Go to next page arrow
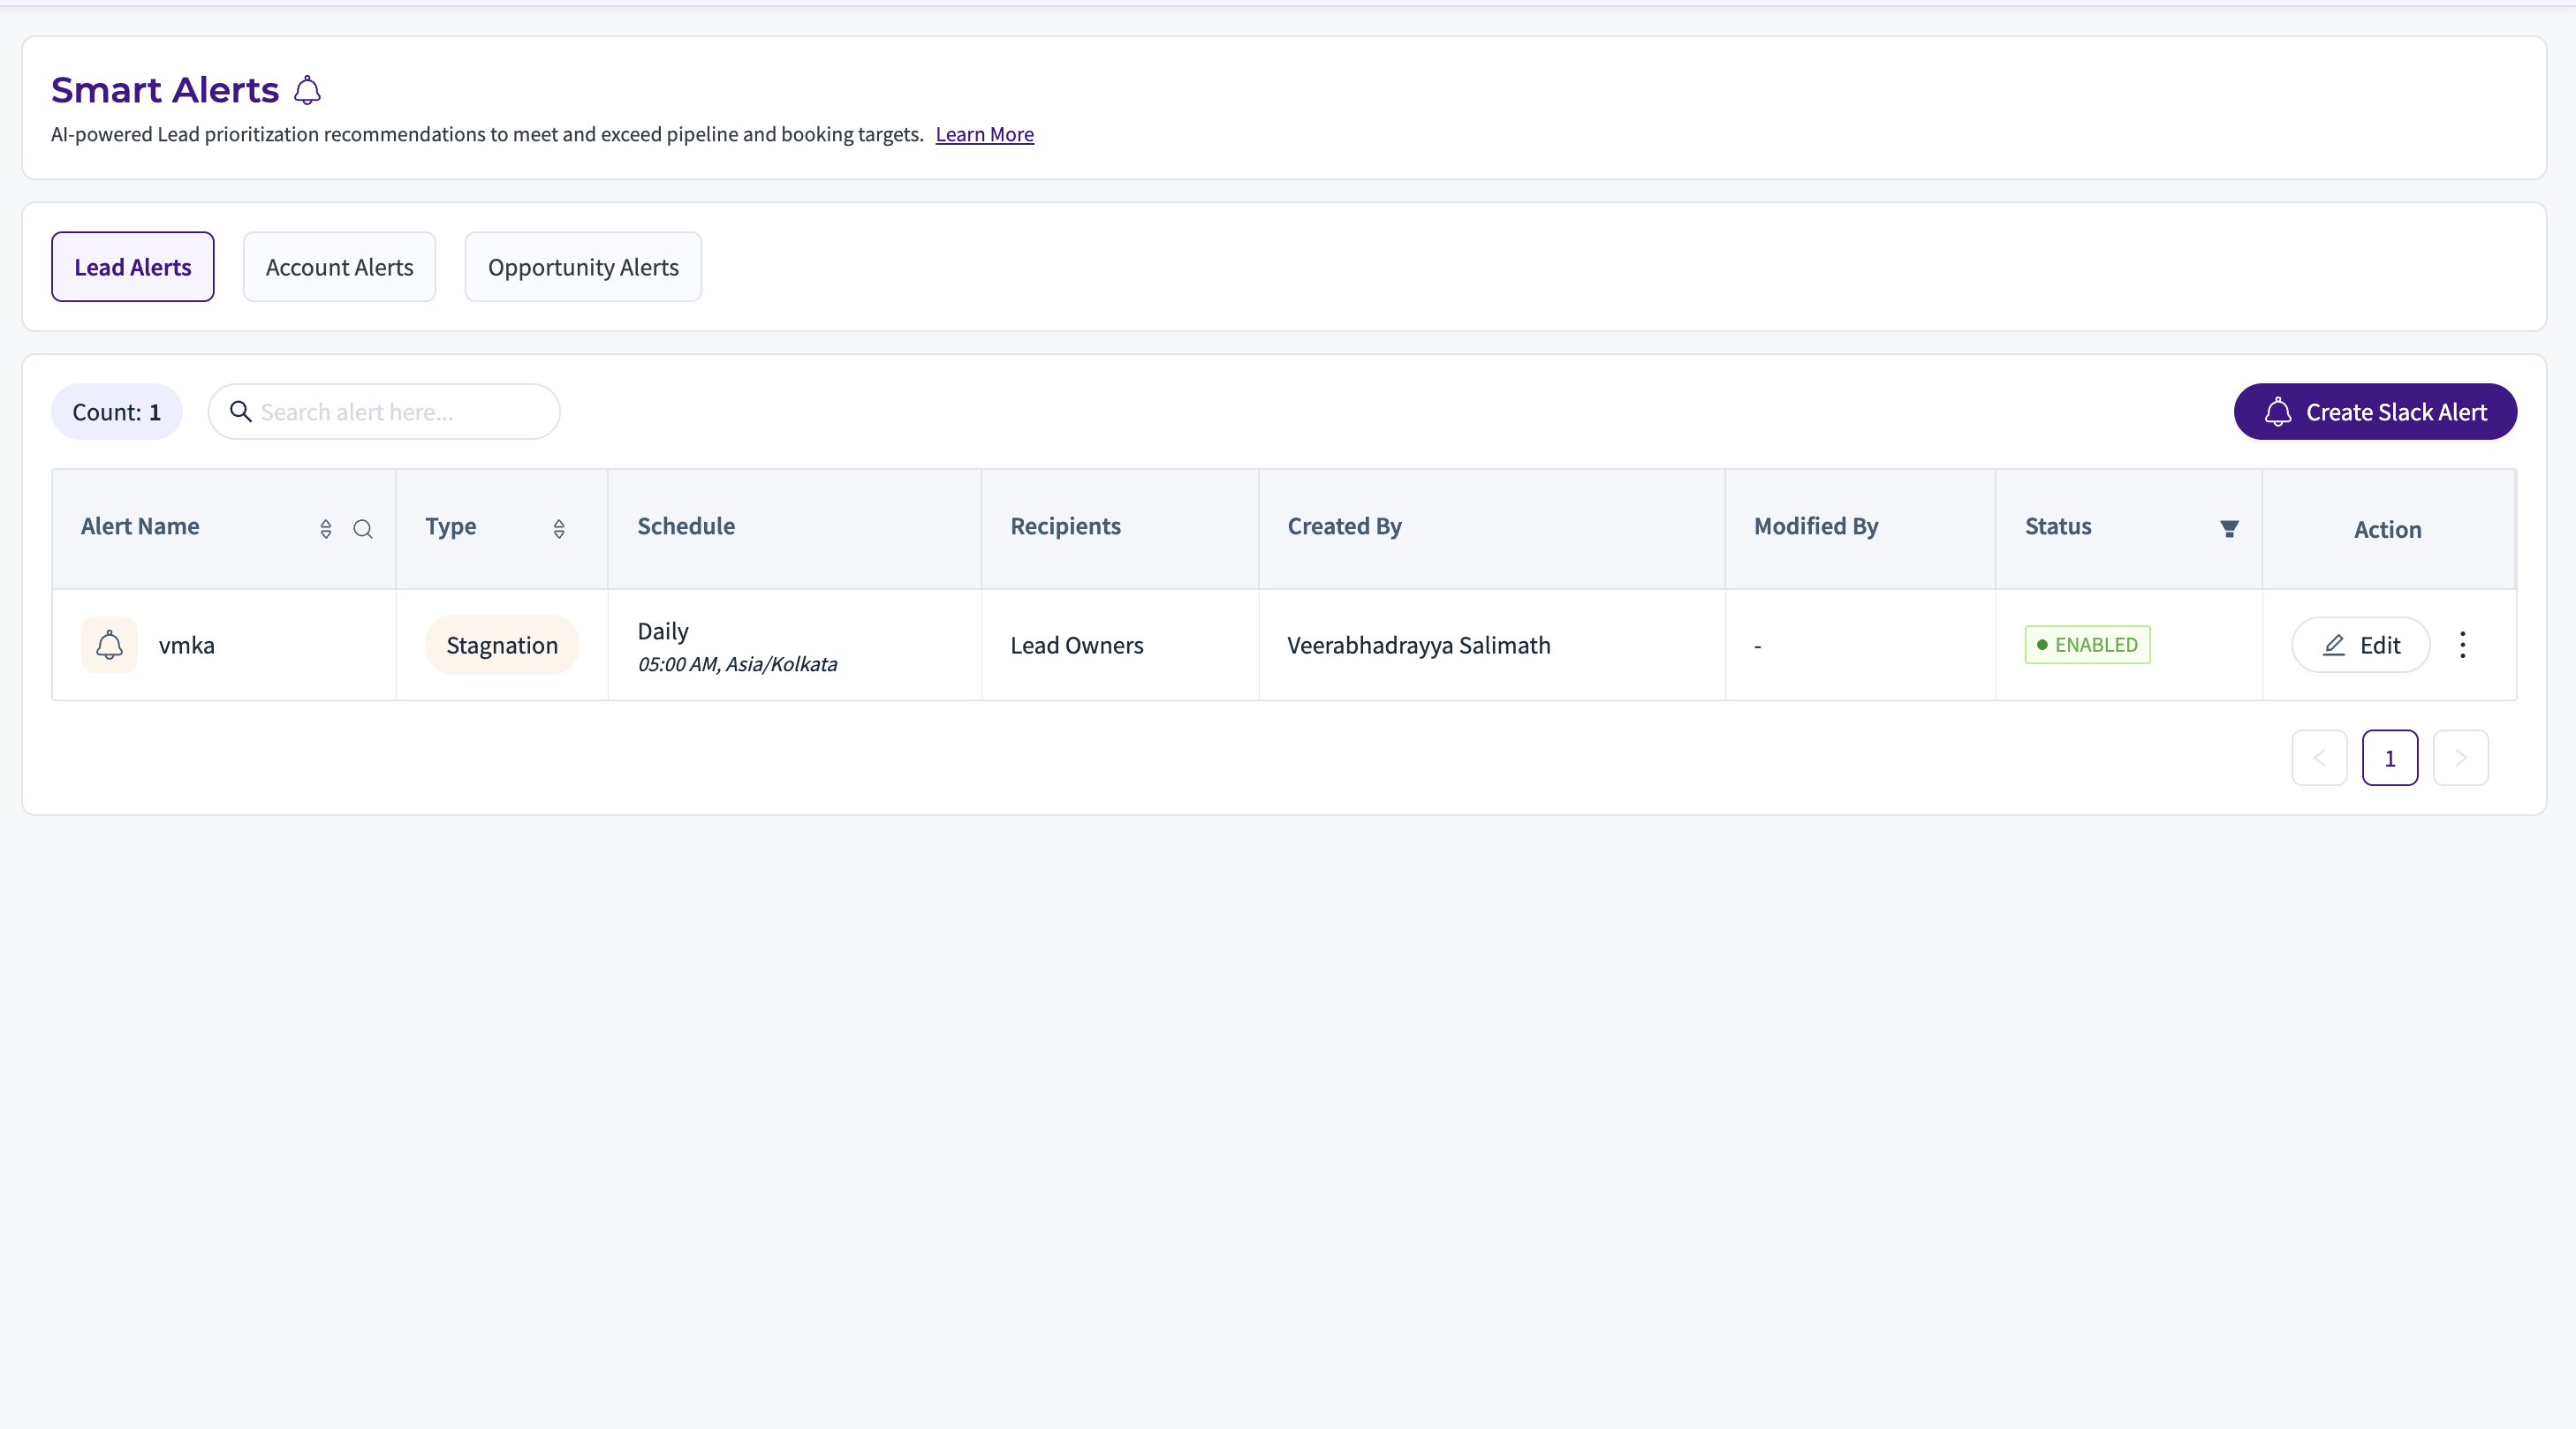Image resolution: width=2576 pixels, height=1429 pixels. coord(2460,758)
